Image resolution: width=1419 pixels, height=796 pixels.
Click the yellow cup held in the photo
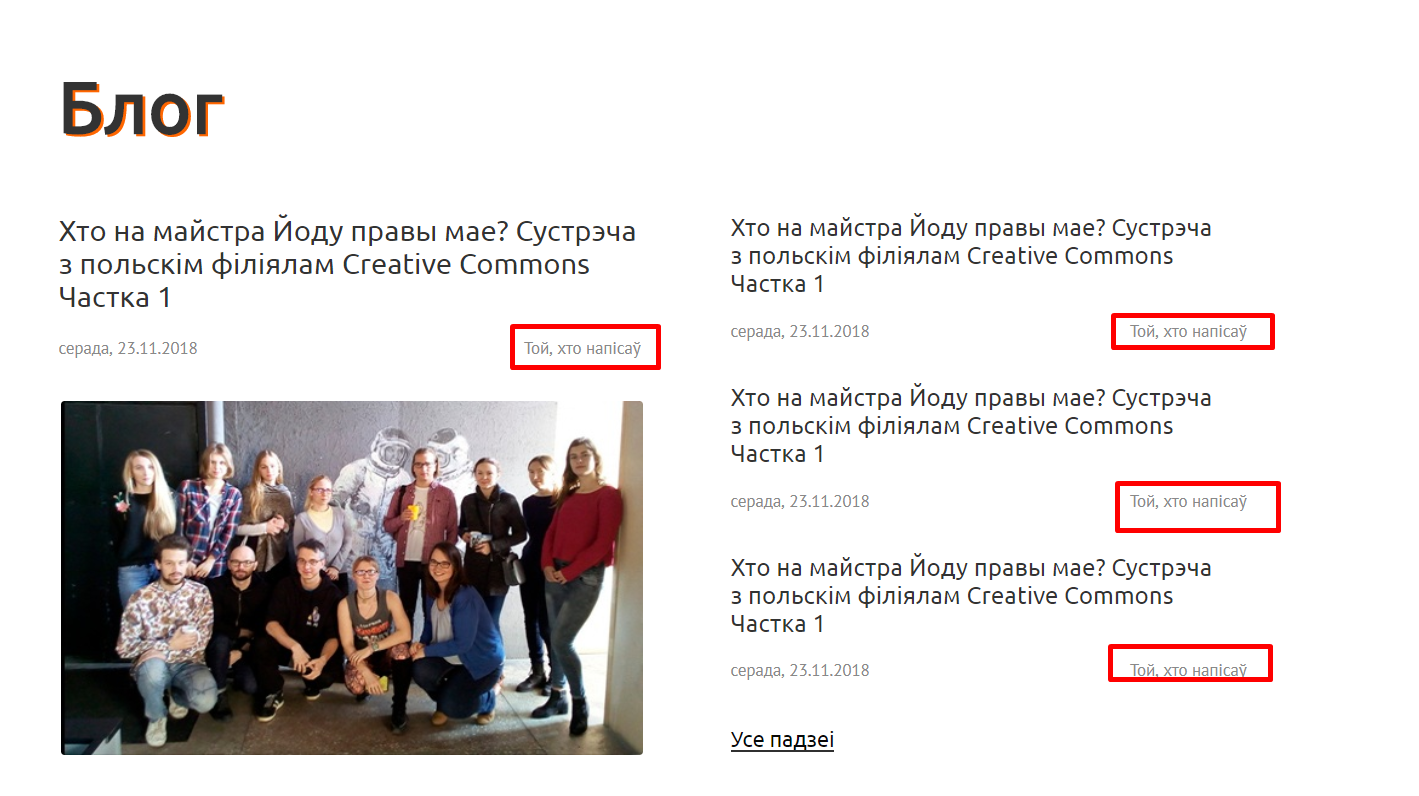click(x=414, y=512)
